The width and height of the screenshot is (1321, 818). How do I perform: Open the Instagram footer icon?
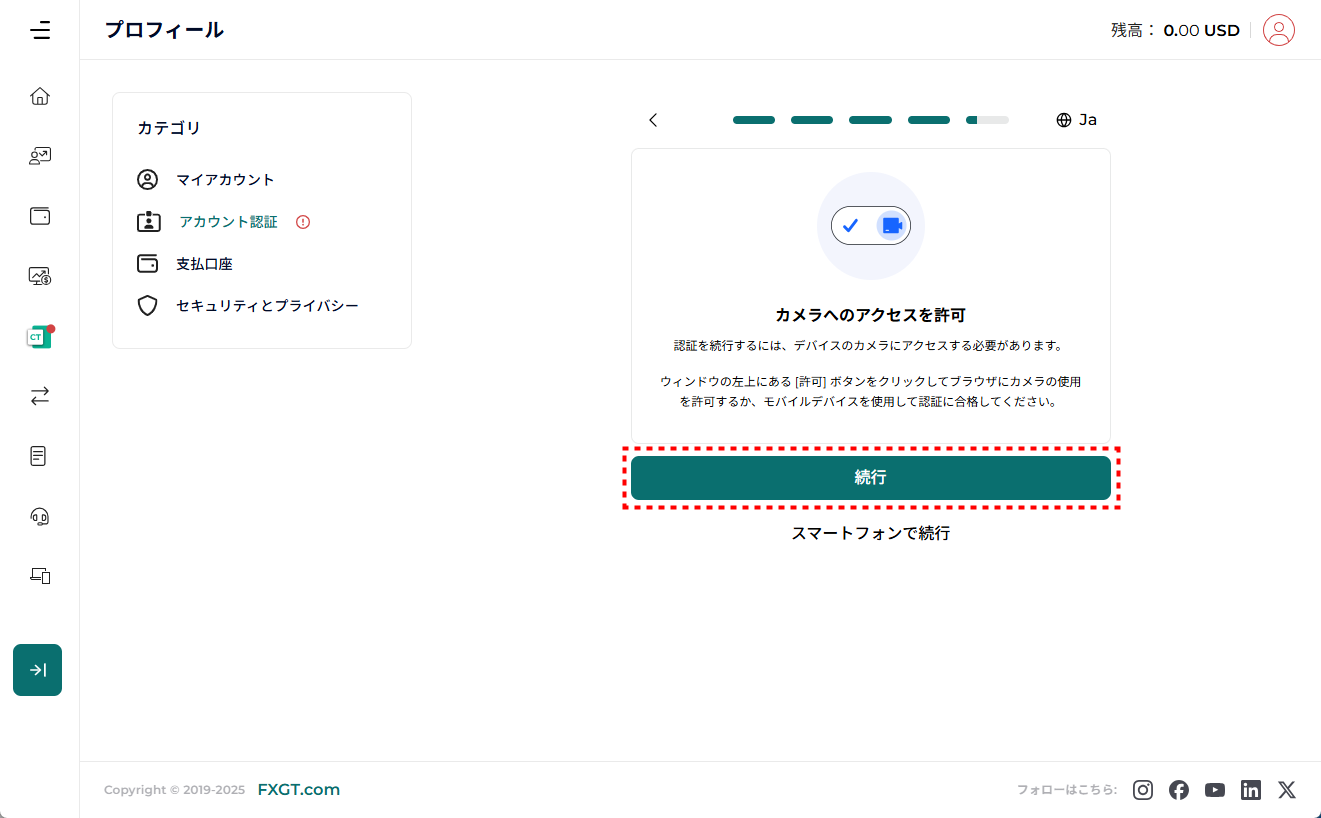coord(1143,790)
